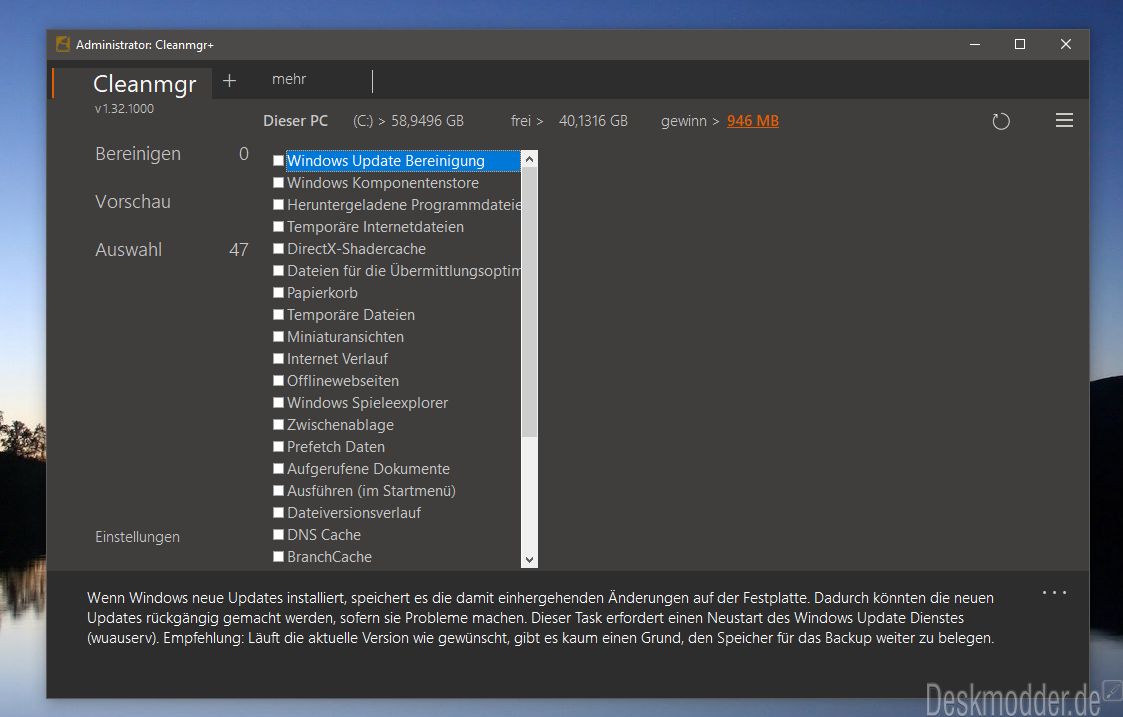Image resolution: width=1123 pixels, height=717 pixels.
Task: Tick the Temporäre Dateien checkbox
Action: 279,314
